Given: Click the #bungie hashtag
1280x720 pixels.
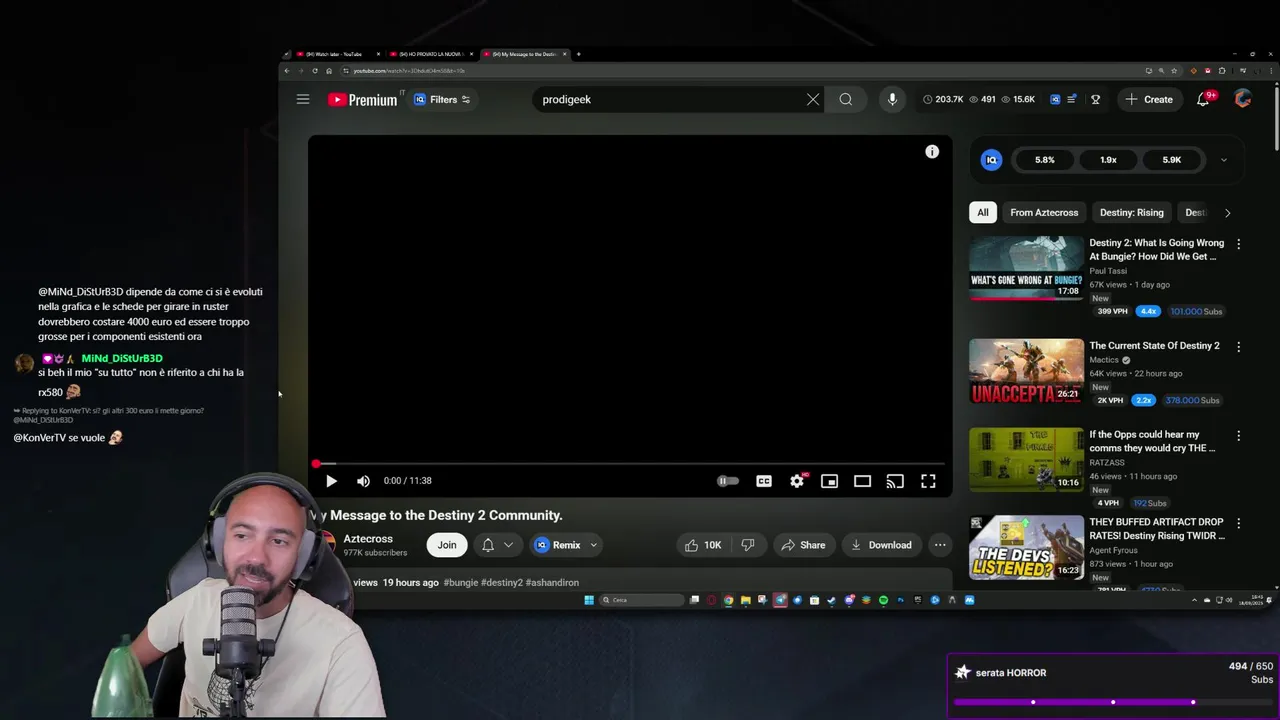Looking at the screenshot, I should pyautogui.click(x=460, y=582).
